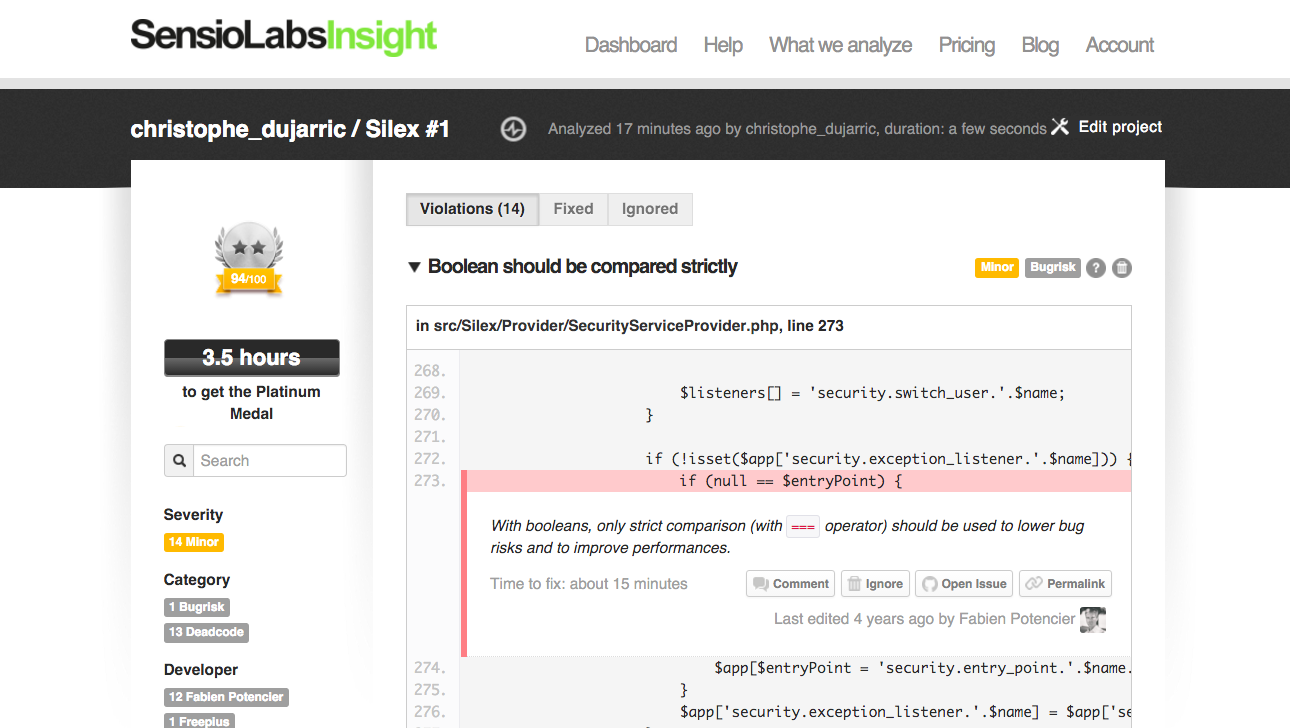The width and height of the screenshot is (1290, 728).
Task: Click the Category heading
Action: [x=197, y=580]
